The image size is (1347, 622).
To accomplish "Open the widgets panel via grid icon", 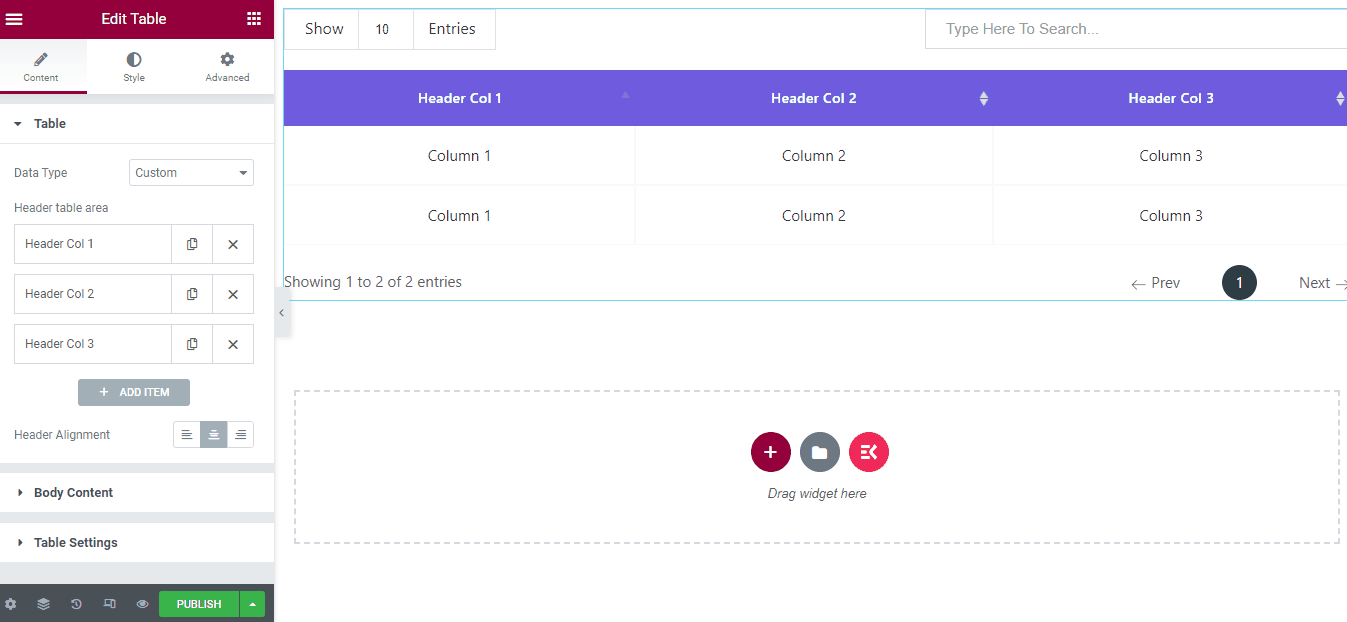I will (254, 18).
